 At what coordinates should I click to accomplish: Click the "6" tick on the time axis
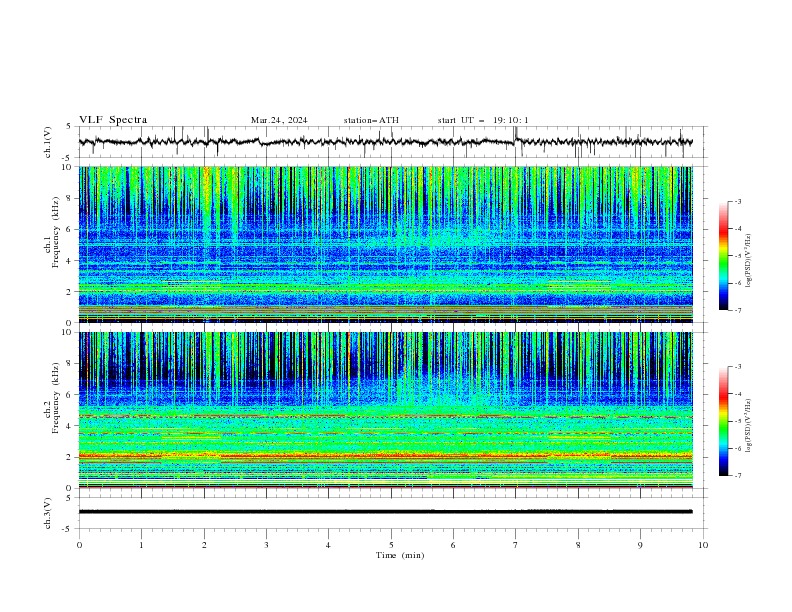click(x=453, y=545)
